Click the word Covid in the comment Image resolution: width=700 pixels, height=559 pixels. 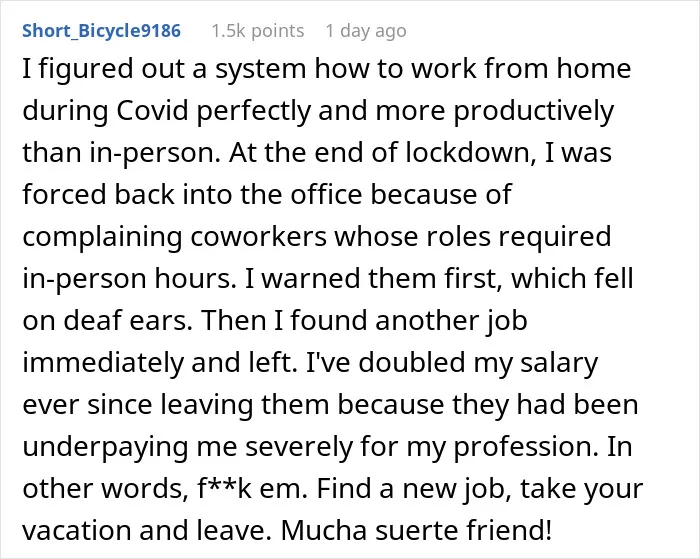click(x=152, y=111)
